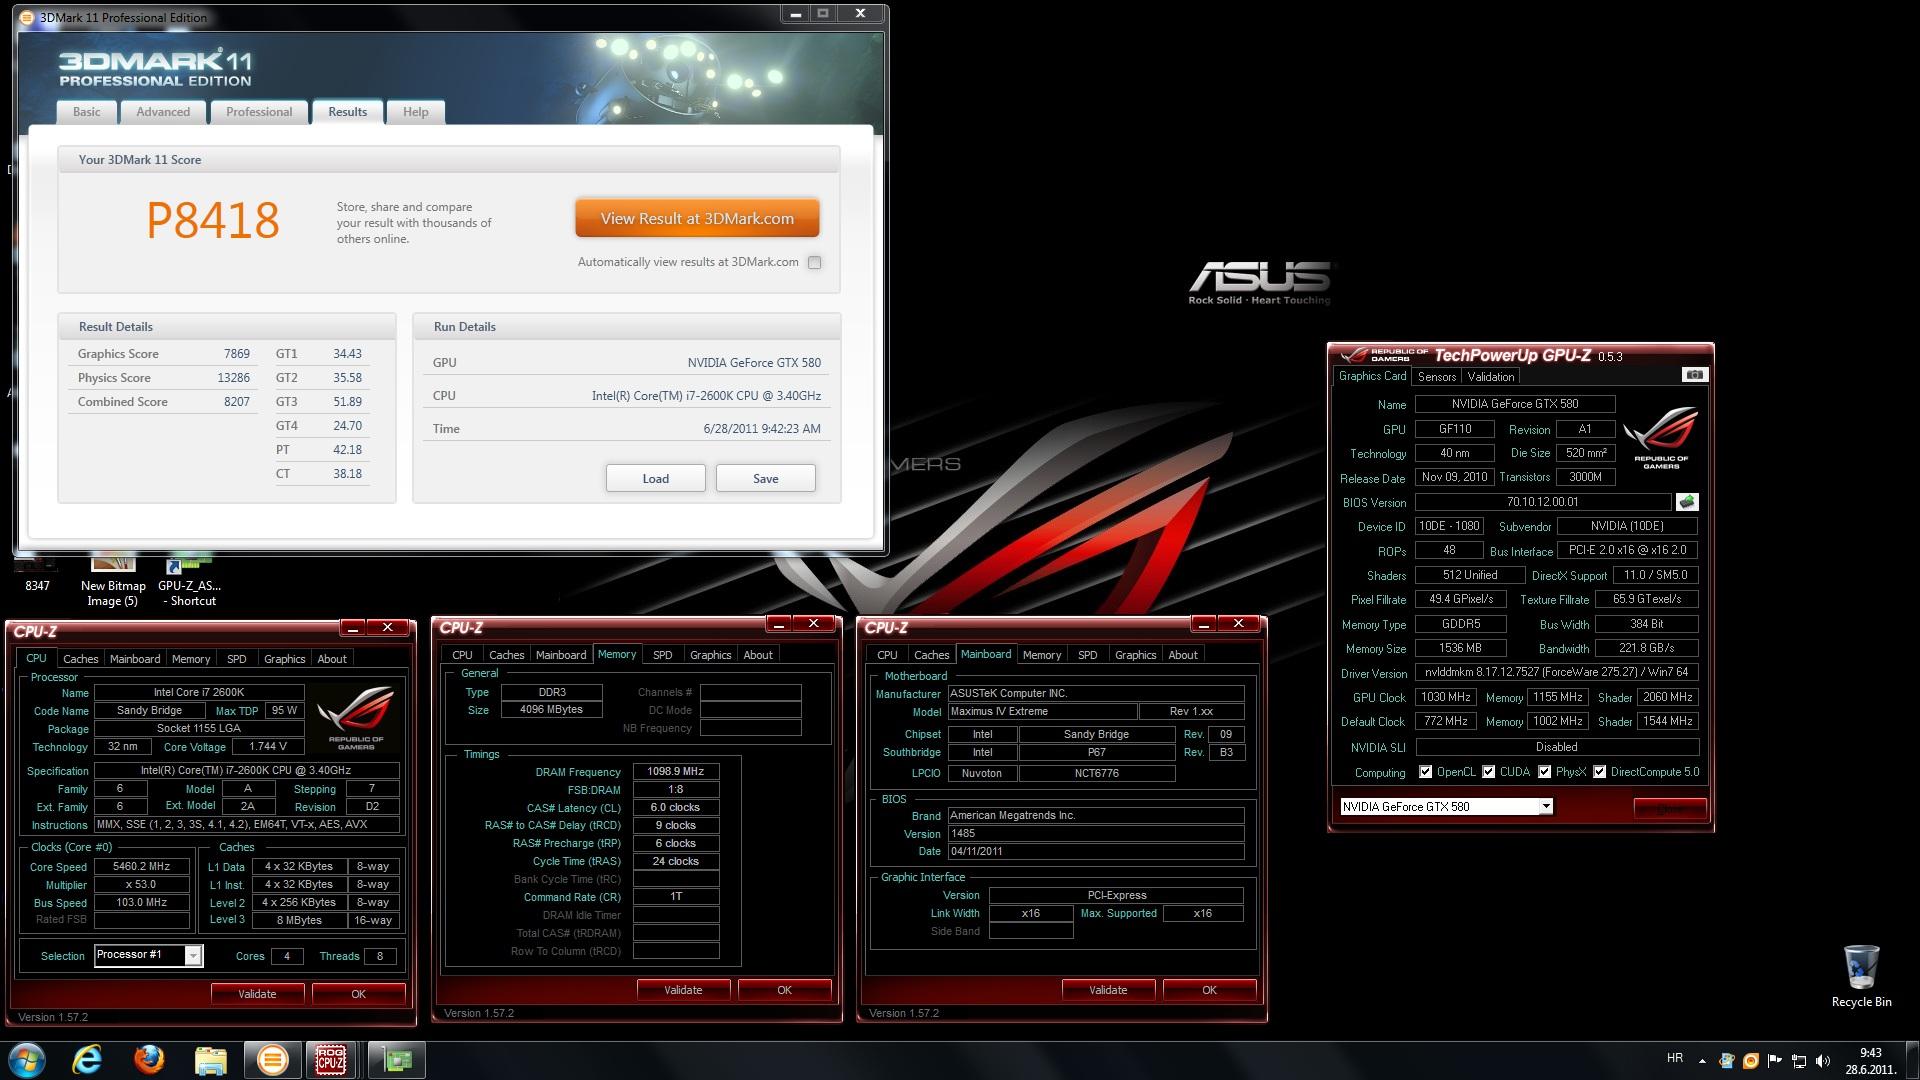Switch to the Basic tab in 3DMark
This screenshot has width=1920, height=1080.
87,112
